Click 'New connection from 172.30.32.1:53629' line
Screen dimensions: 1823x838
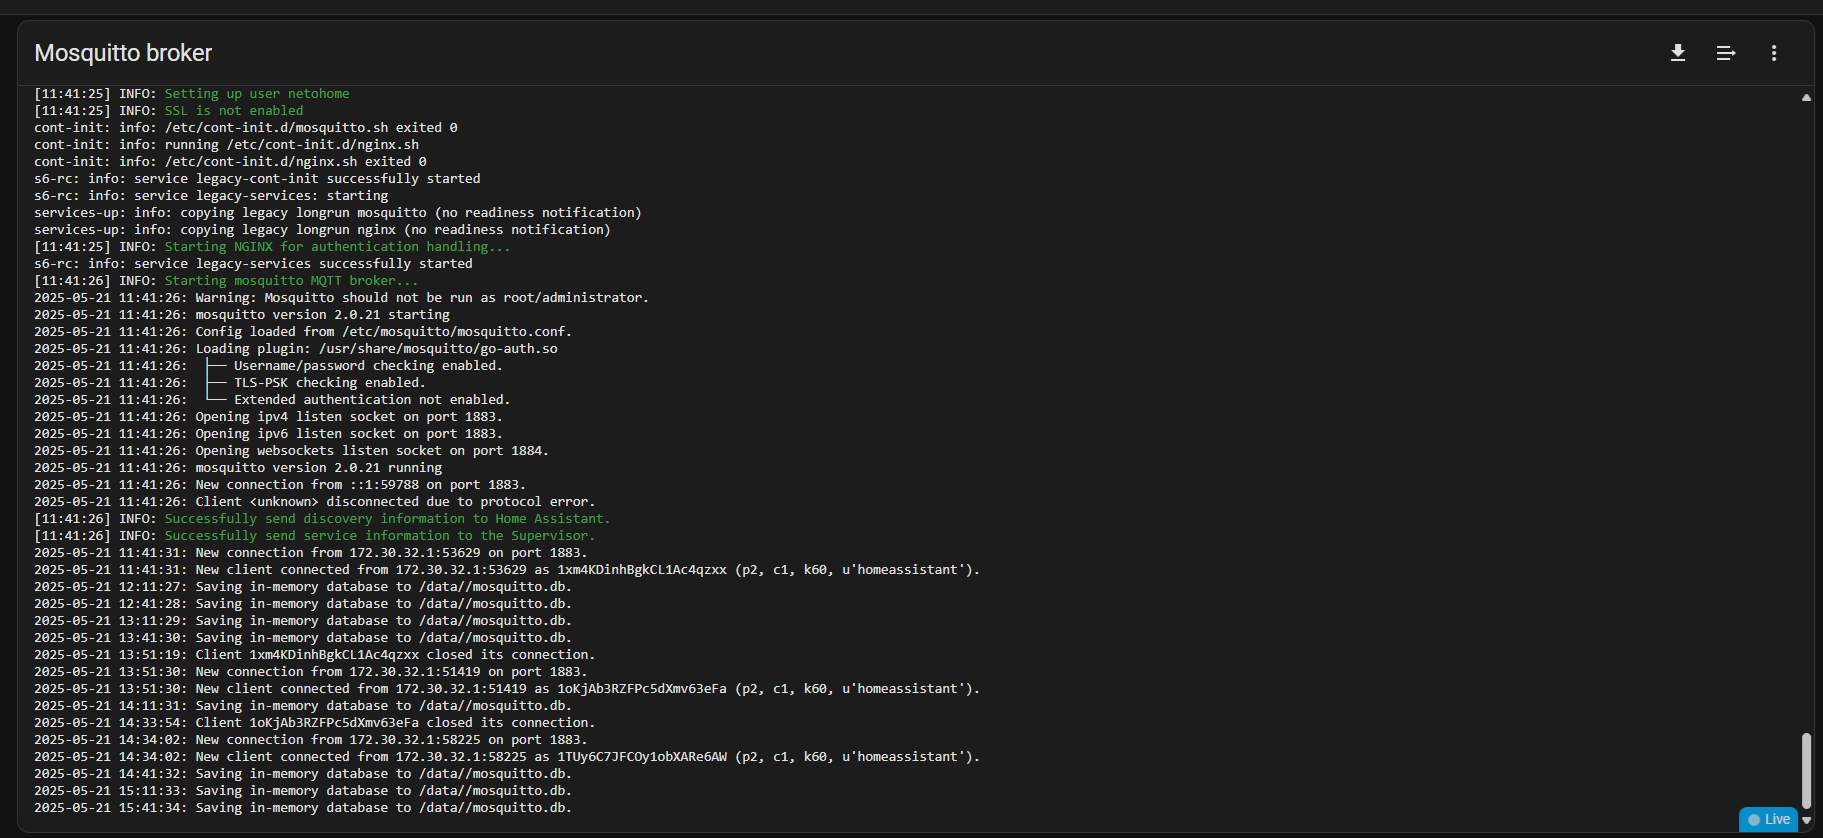tap(311, 553)
